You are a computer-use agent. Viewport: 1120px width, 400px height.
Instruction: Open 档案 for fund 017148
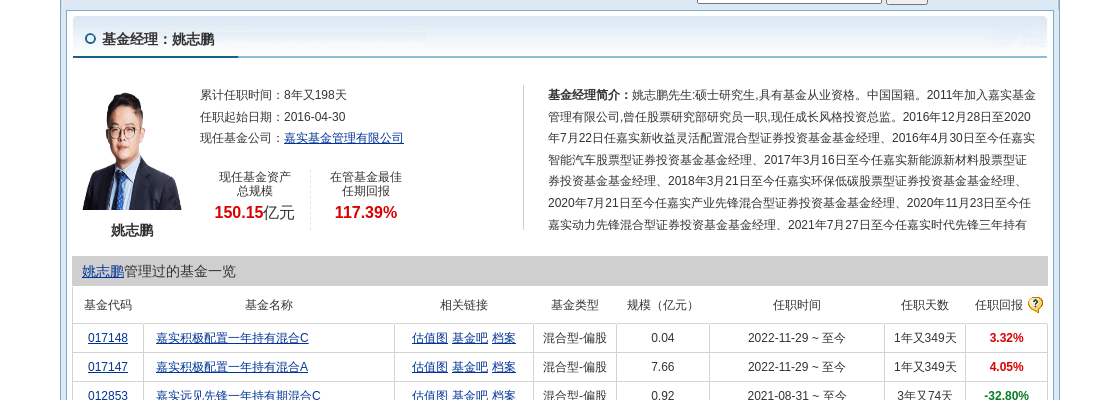[504, 338]
